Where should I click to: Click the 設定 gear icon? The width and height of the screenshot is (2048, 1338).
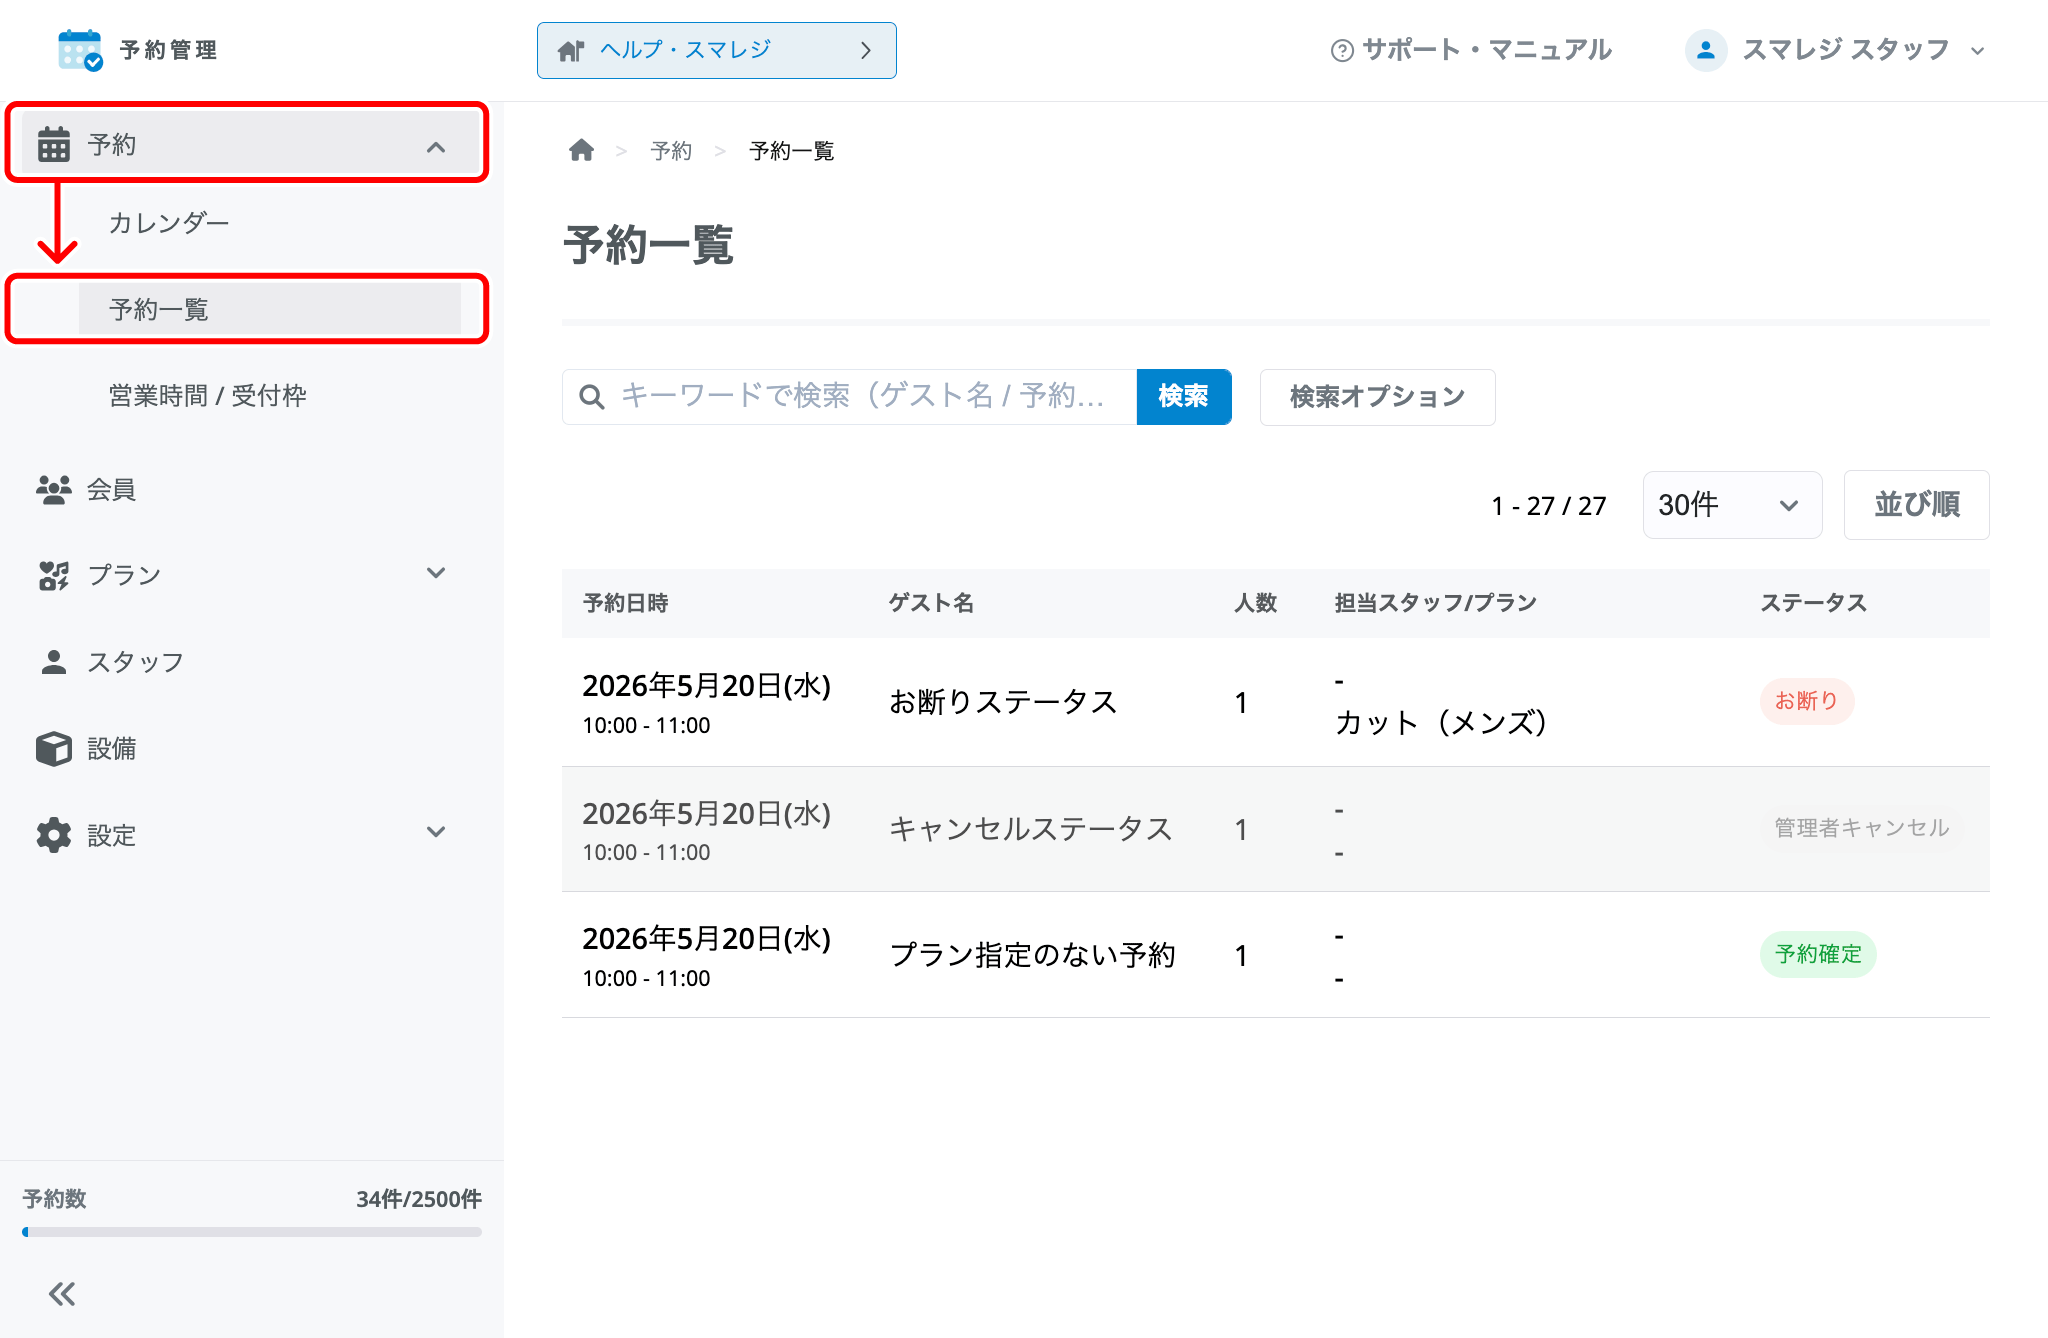54,835
